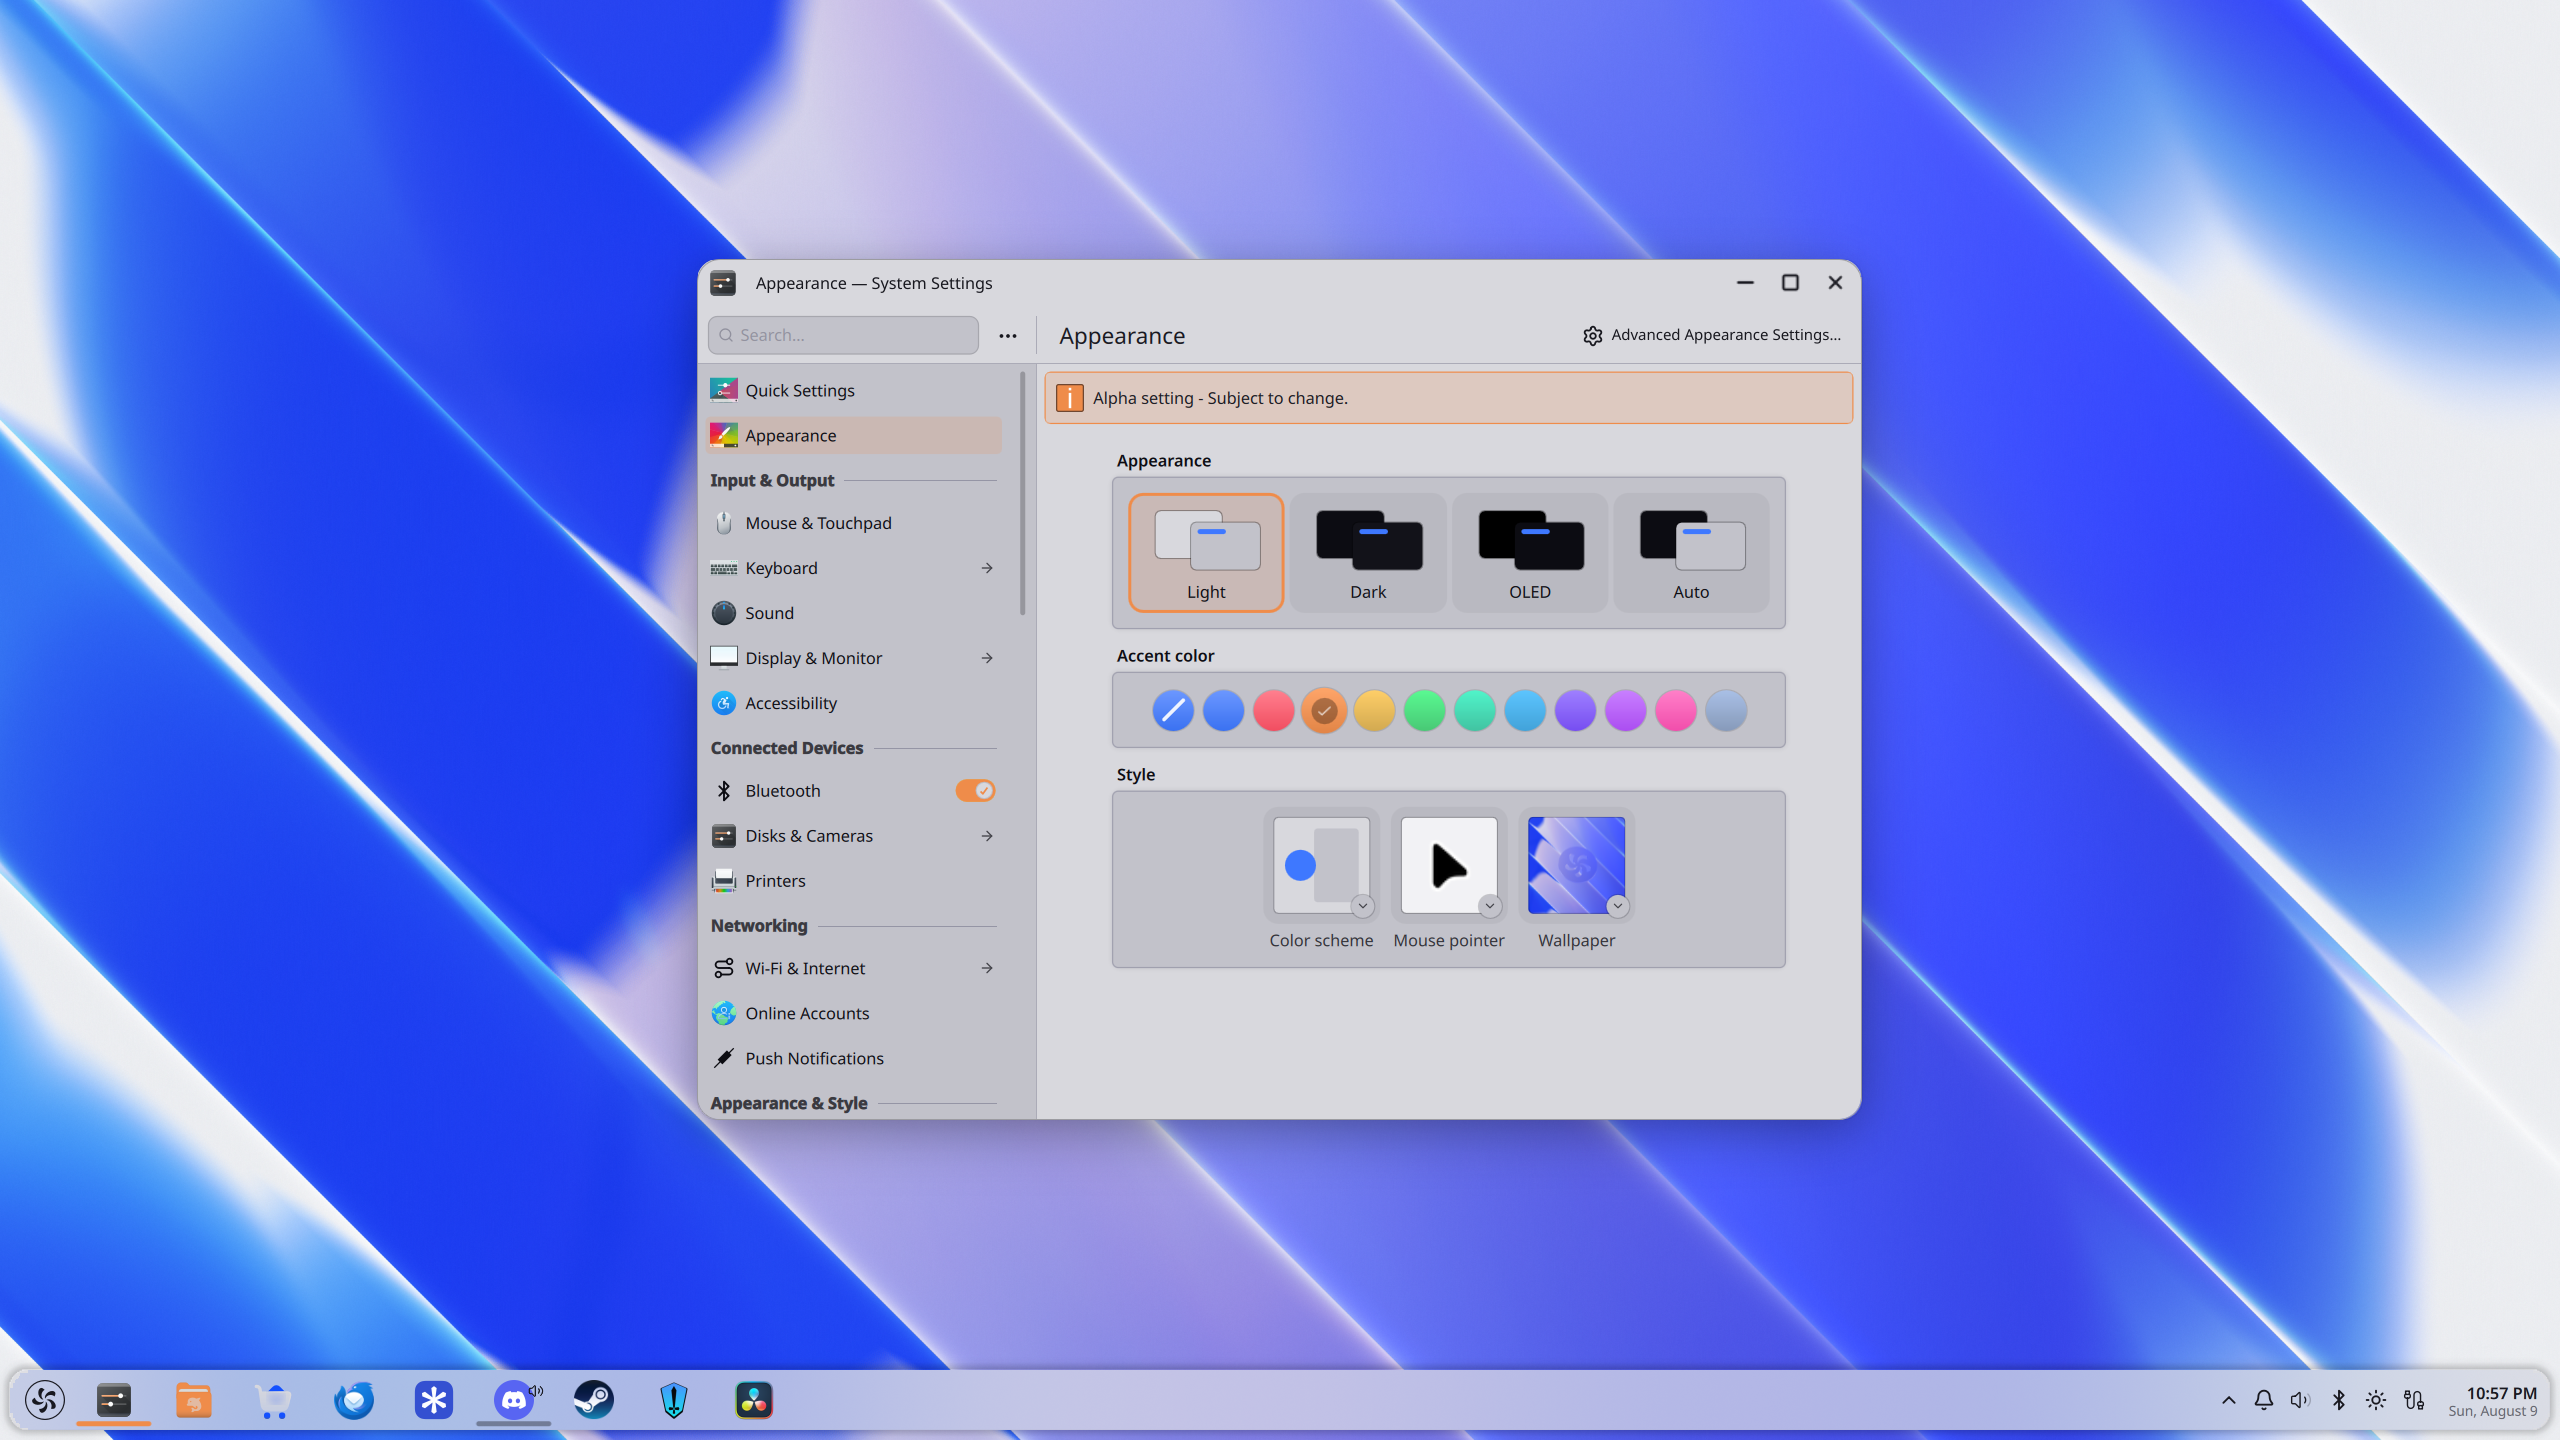
Task: Select Appearance in the sidebar list
Action: coord(854,435)
